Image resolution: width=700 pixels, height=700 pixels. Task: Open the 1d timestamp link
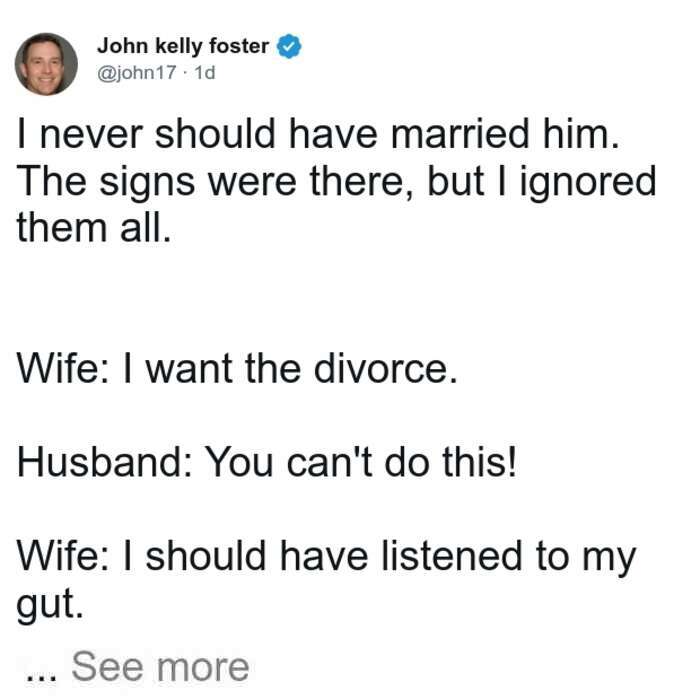205,72
